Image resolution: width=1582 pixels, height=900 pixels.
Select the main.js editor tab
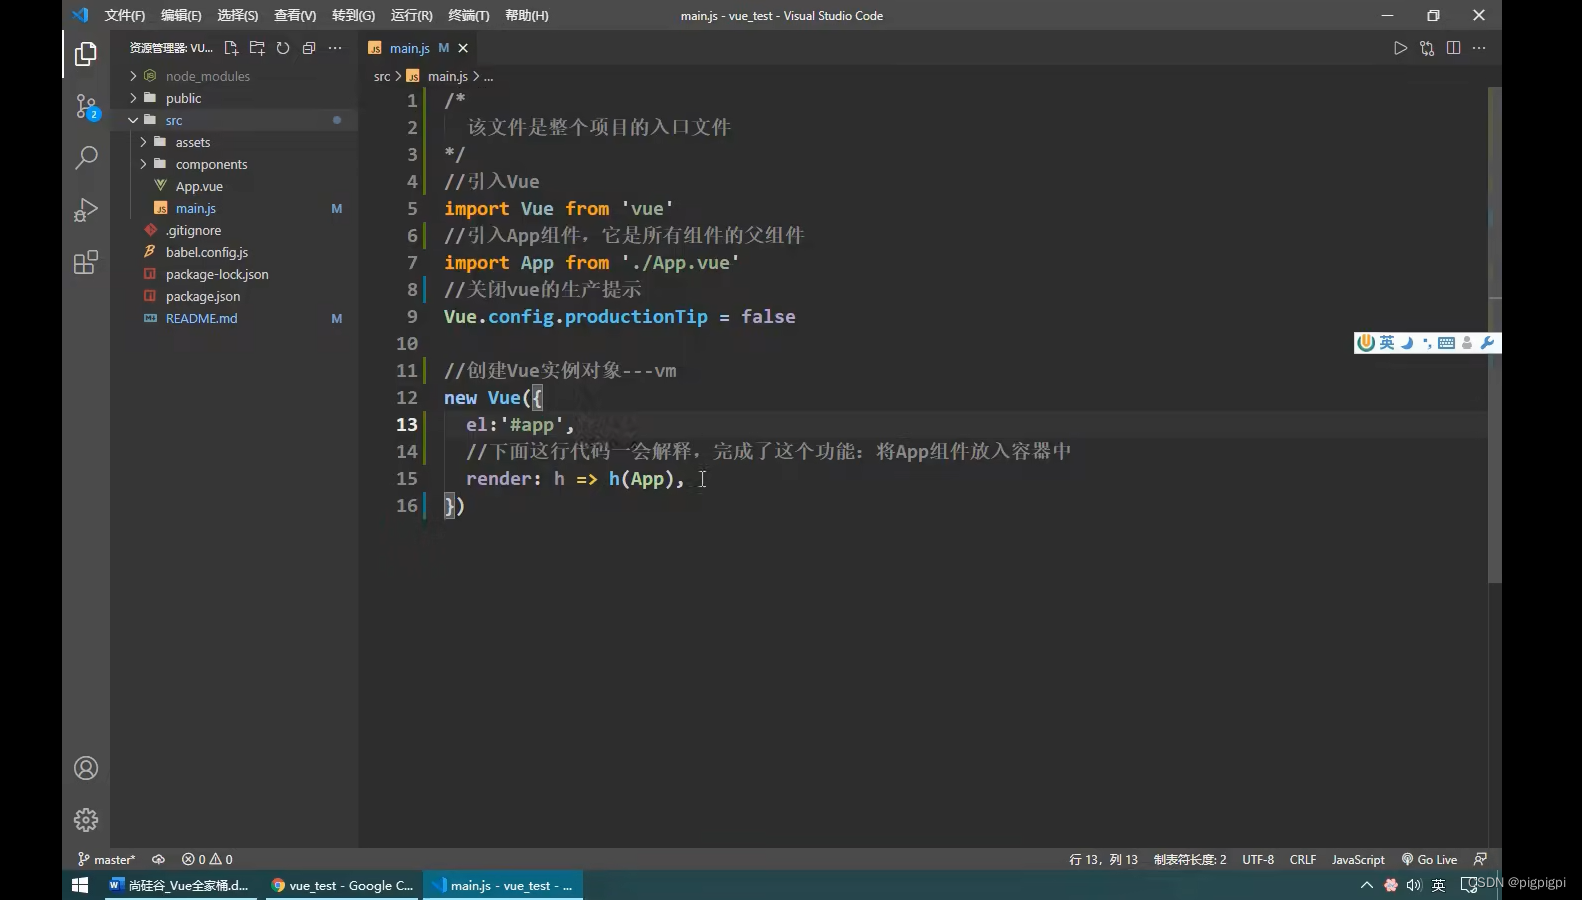pos(417,48)
